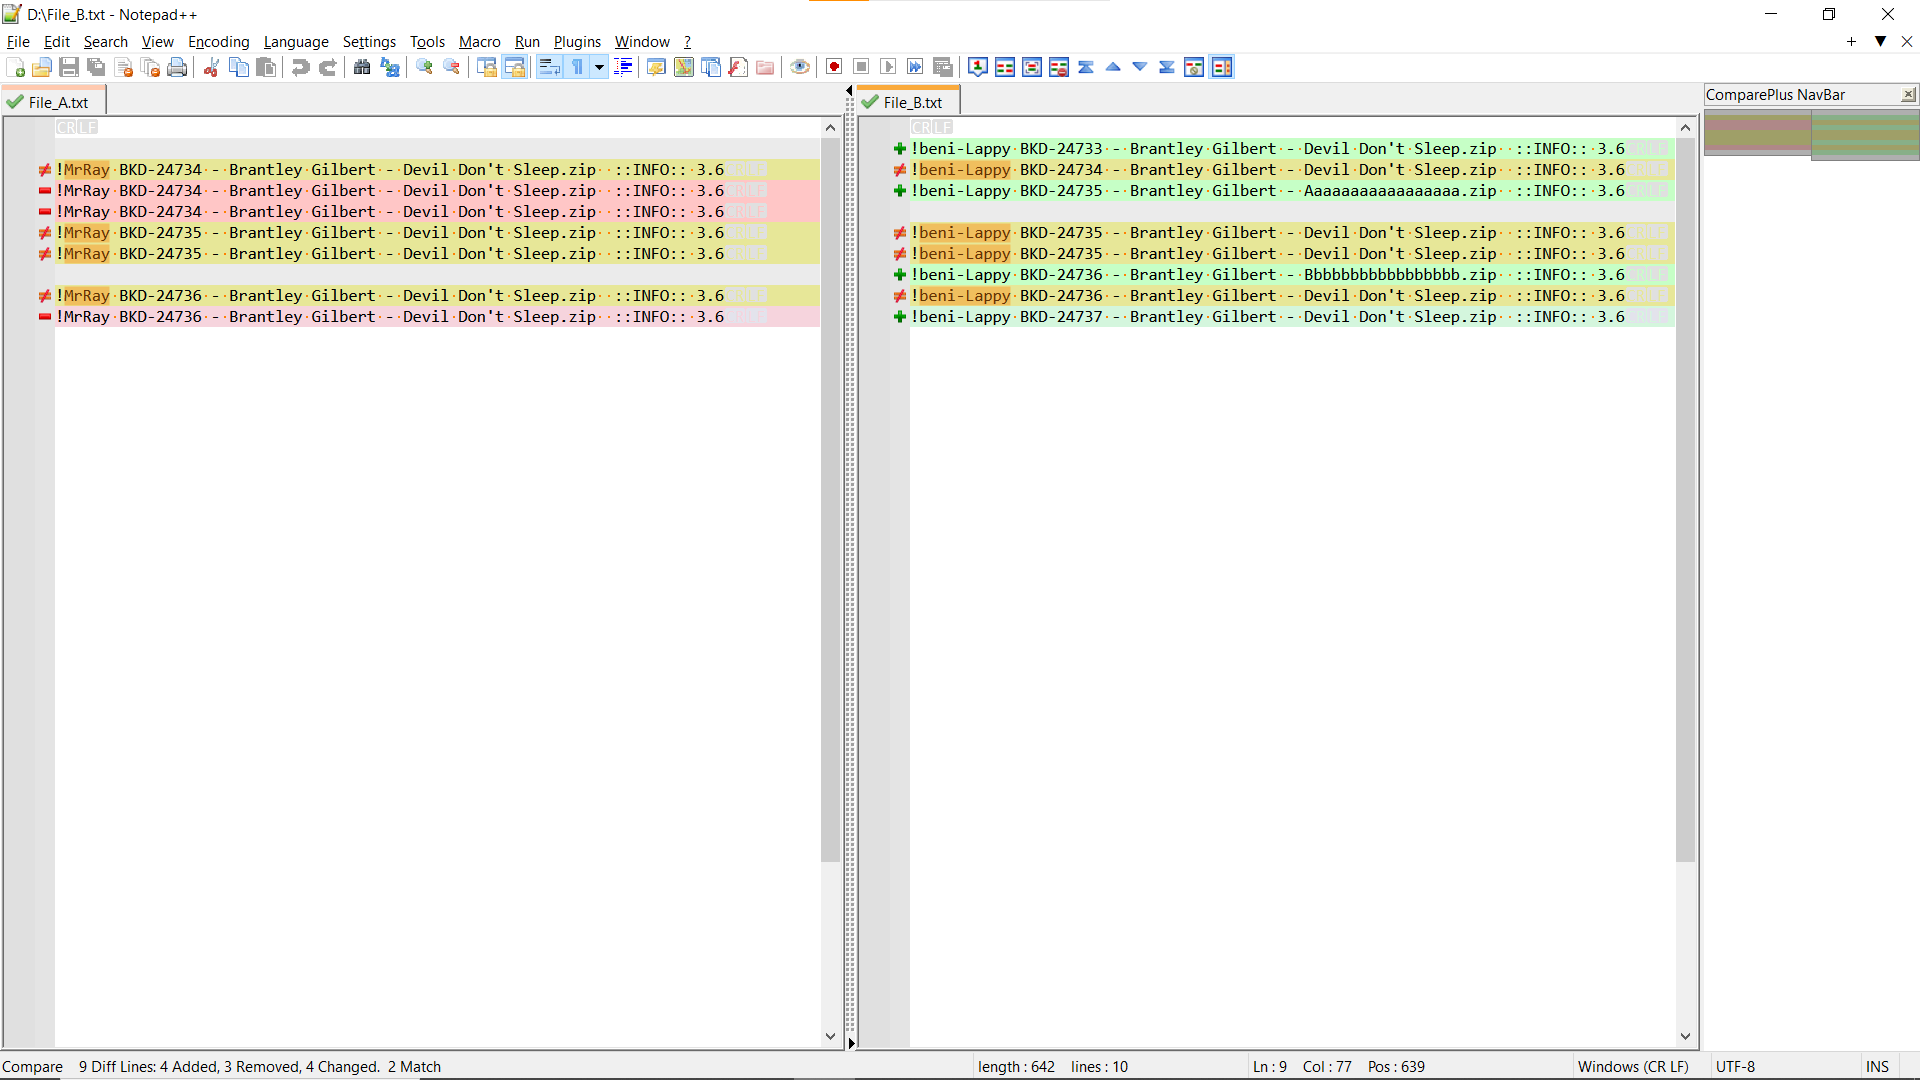Click the last diff navigation arrow icon
This screenshot has width=1920, height=1080.
point(1164,67)
